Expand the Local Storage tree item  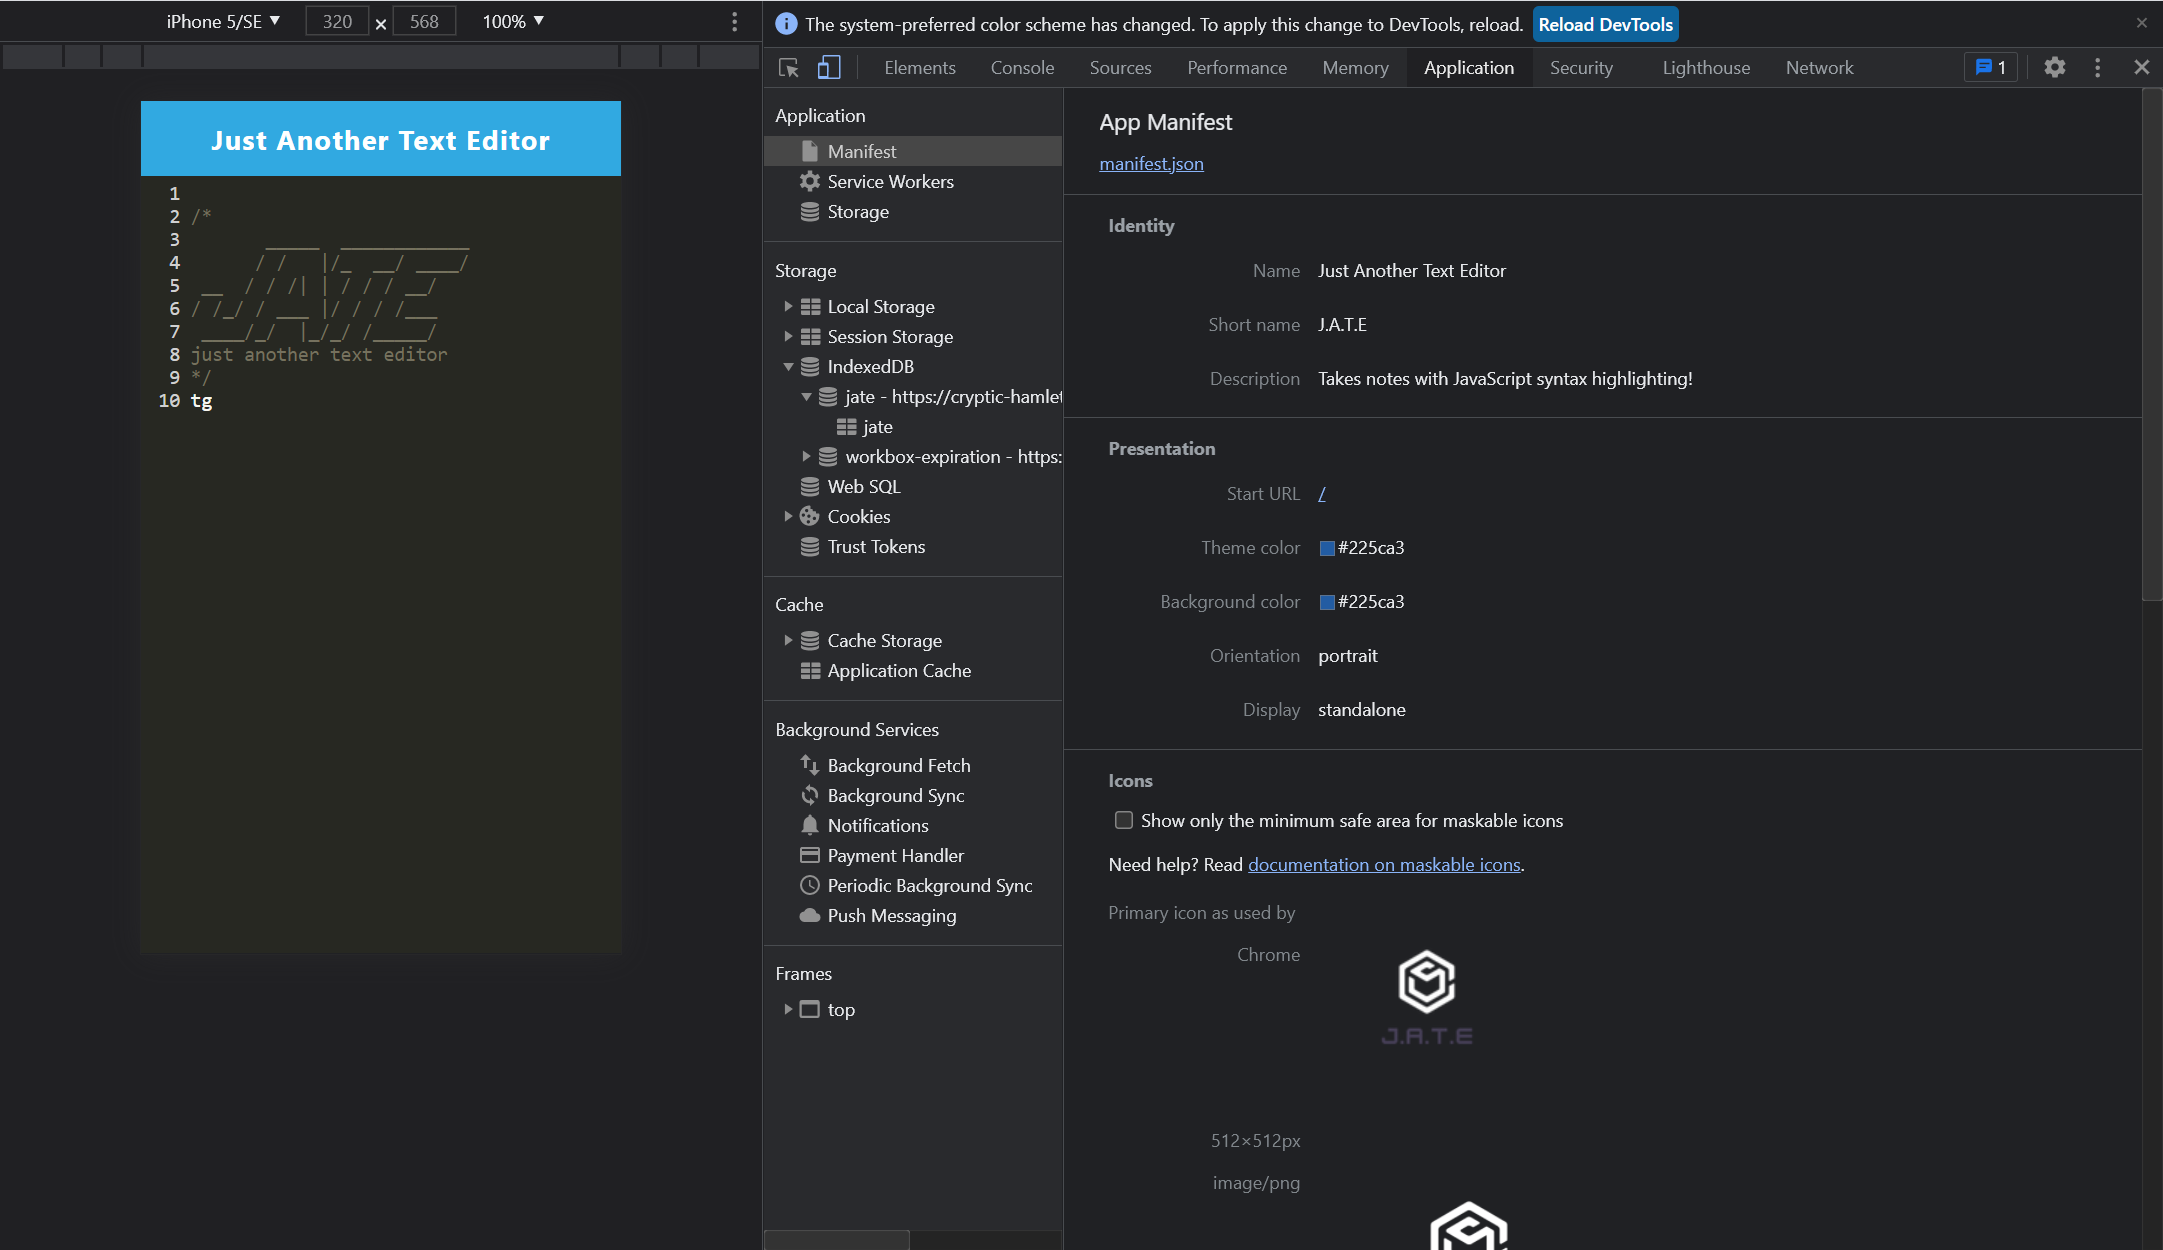point(789,306)
